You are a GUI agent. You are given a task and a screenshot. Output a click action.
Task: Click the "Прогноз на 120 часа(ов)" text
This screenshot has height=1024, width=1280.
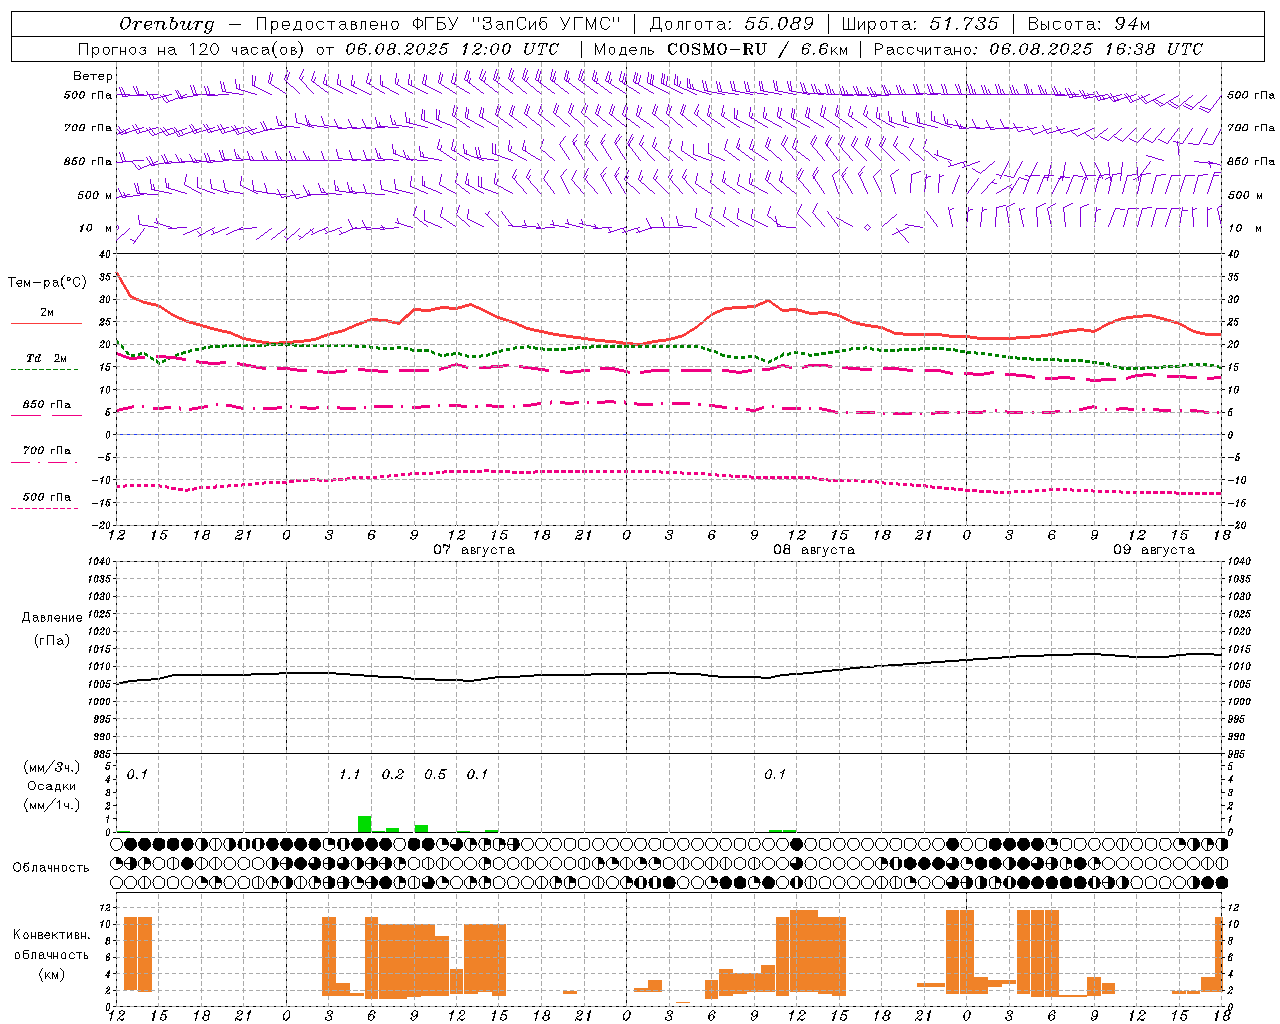click(193, 49)
